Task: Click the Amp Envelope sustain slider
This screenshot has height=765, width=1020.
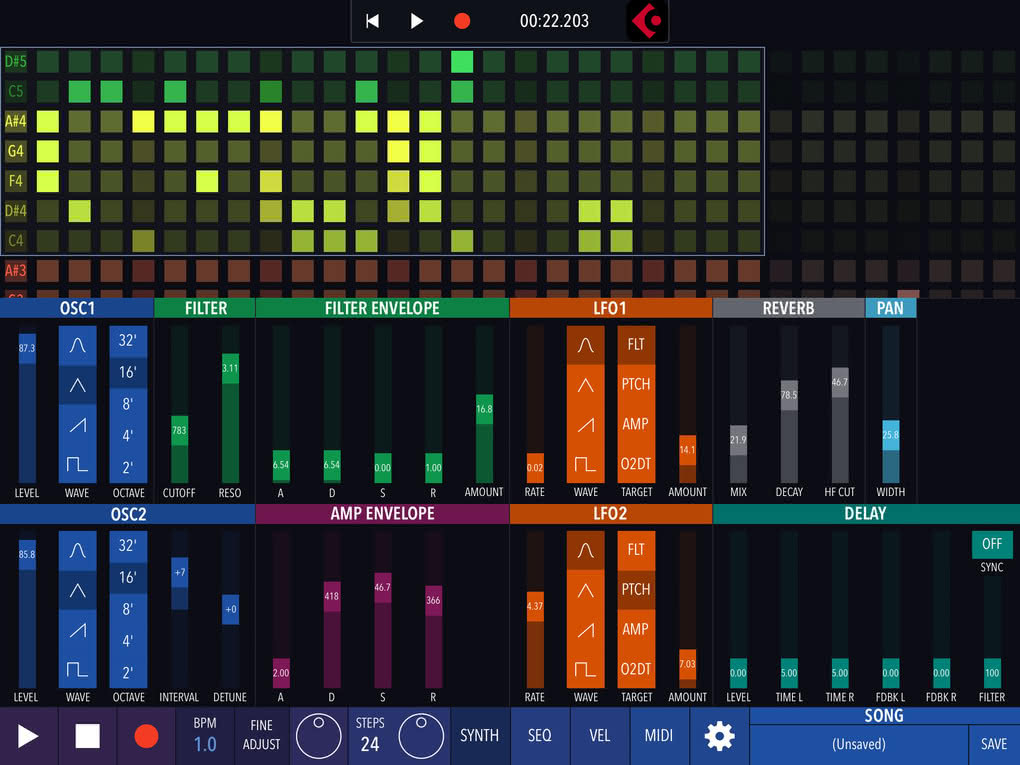Action: pos(382,610)
